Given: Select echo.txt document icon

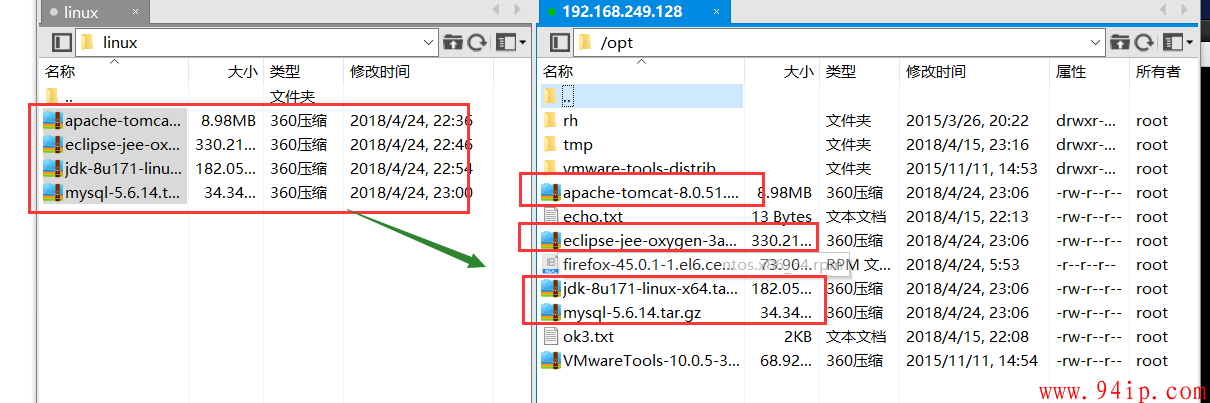Looking at the screenshot, I should [550, 216].
